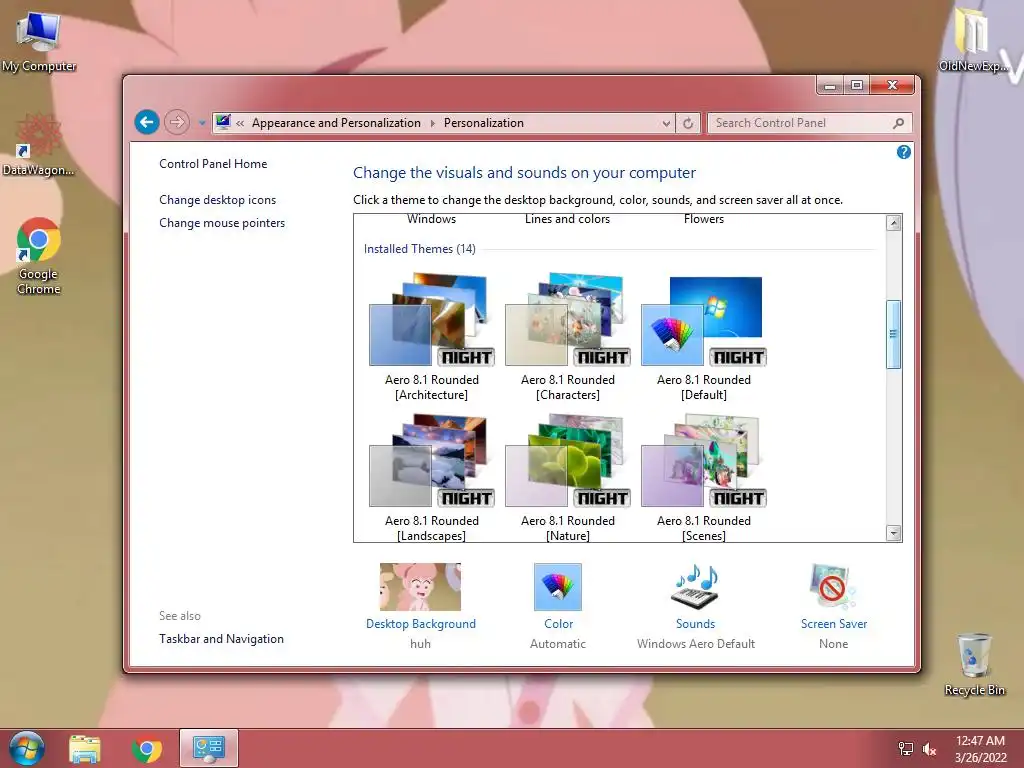Click the theme list scroll up arrow
Image resolution: width=1024 pixels, height=768 pixels.
(x=893, y=223)
